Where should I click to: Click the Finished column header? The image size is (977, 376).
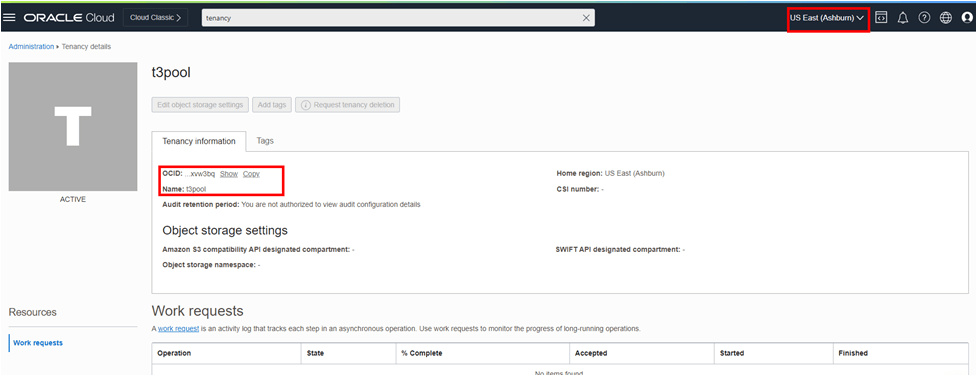(x=900, y=354)
